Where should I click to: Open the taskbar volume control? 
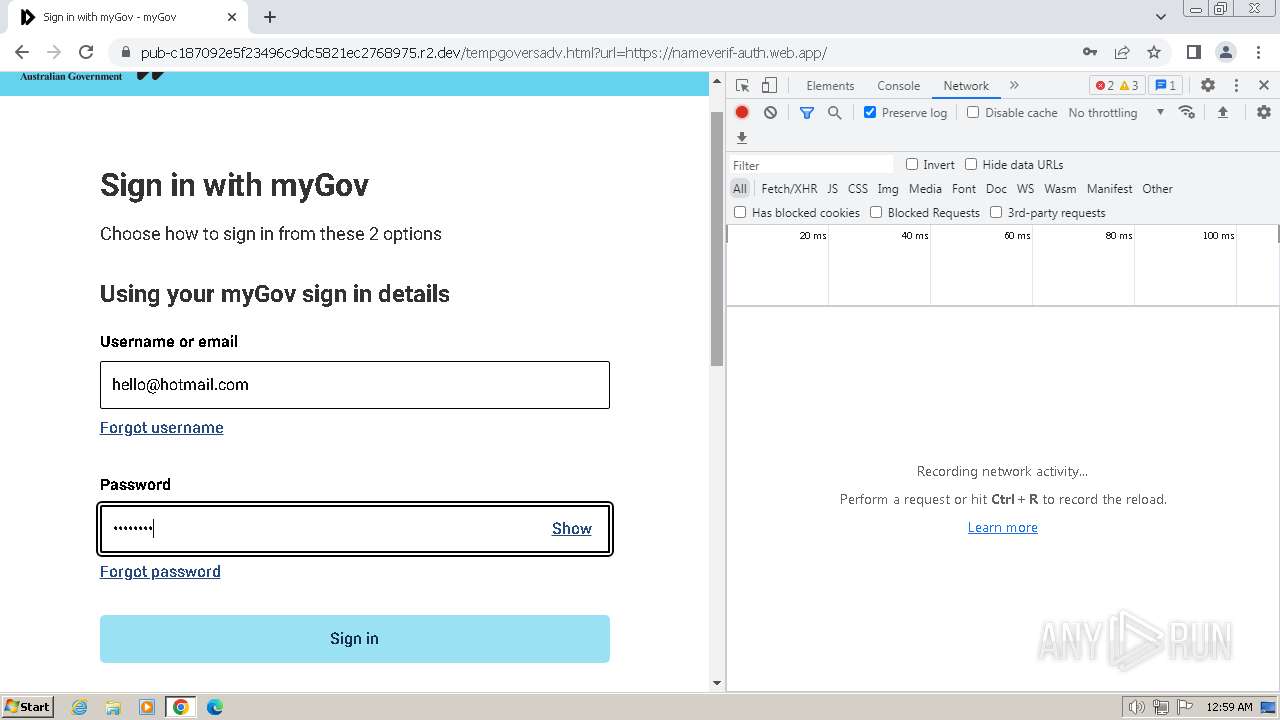click(x=1137, y=707)
